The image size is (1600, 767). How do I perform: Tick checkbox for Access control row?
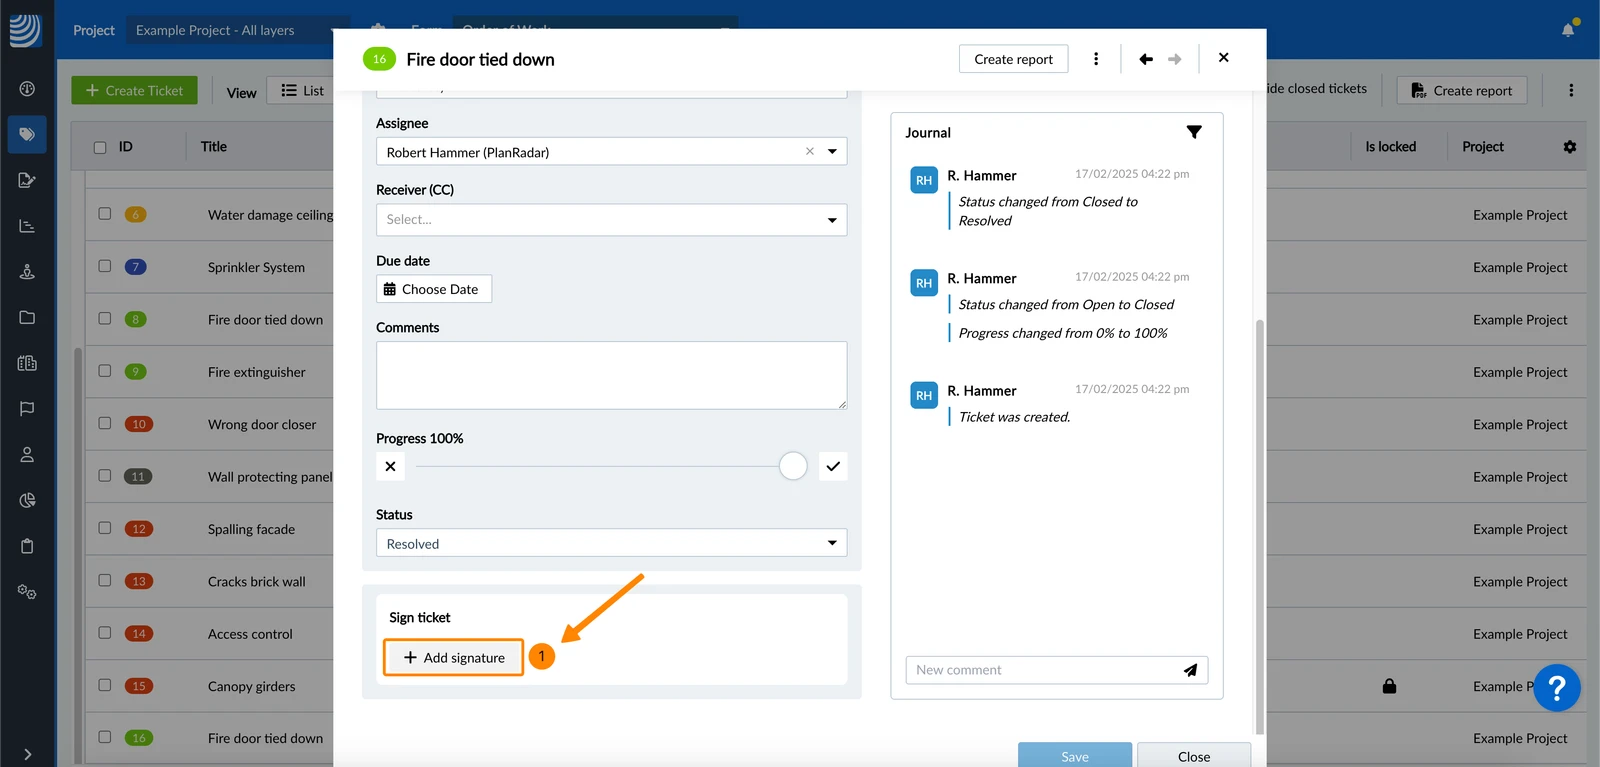click(105, 633)
